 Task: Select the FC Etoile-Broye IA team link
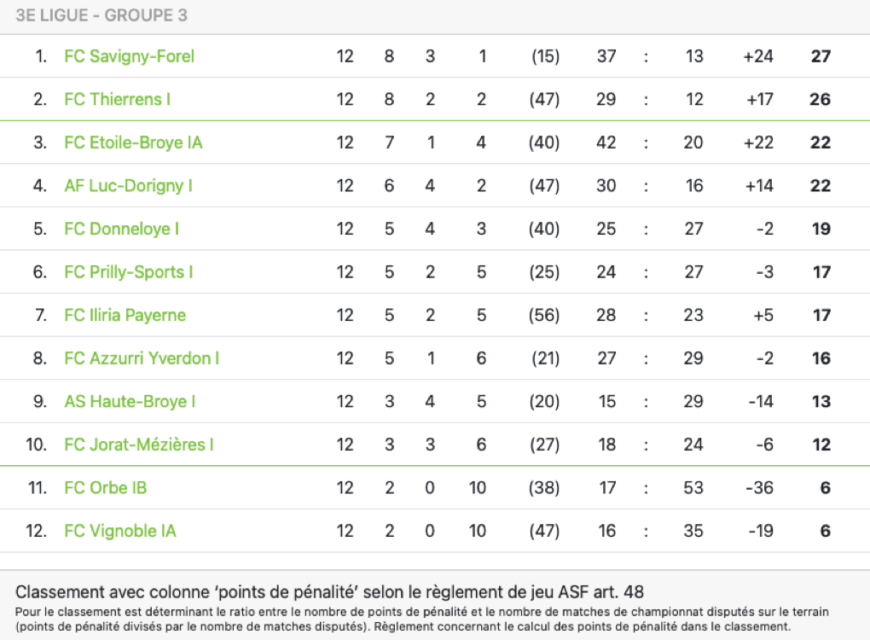[x=133, y=143]
